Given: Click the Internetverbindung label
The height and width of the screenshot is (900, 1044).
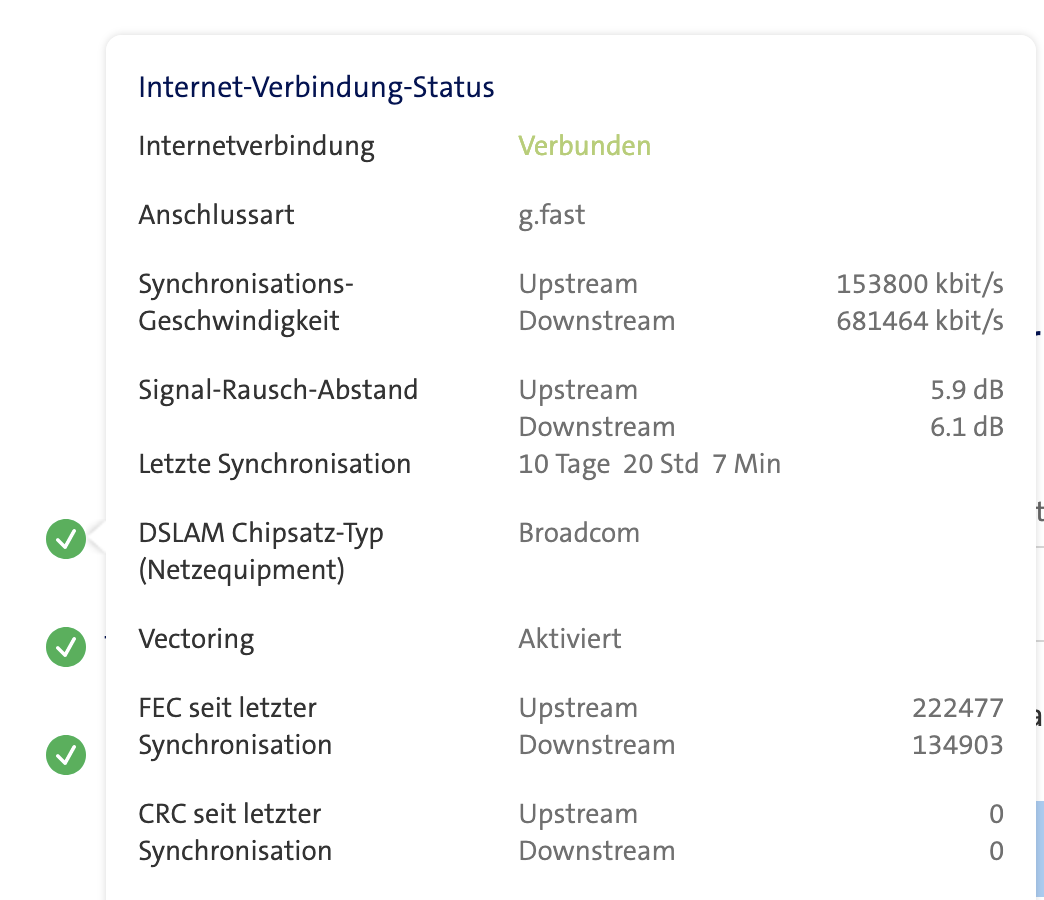Looking at the screenshot, I should (x=256, y=146).
